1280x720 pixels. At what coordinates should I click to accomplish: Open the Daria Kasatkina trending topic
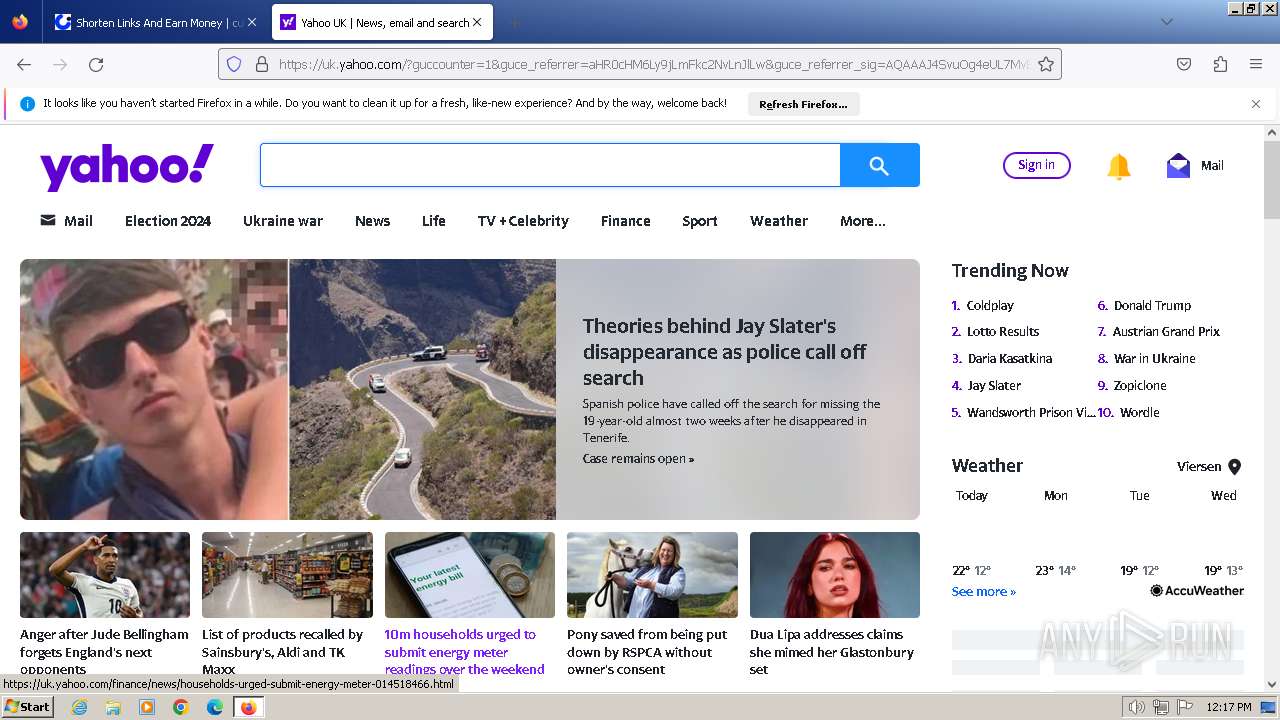point(1010,358)
